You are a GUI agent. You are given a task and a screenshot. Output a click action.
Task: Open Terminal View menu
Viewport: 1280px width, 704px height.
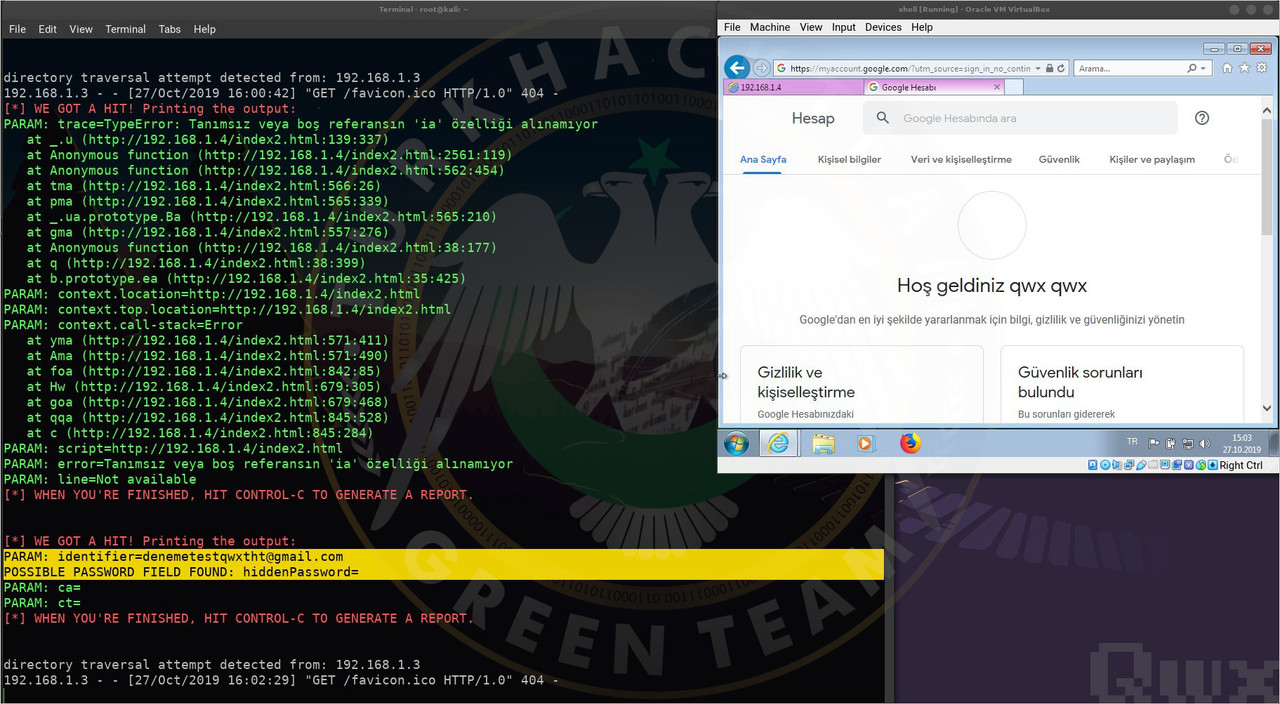(81, 29)
